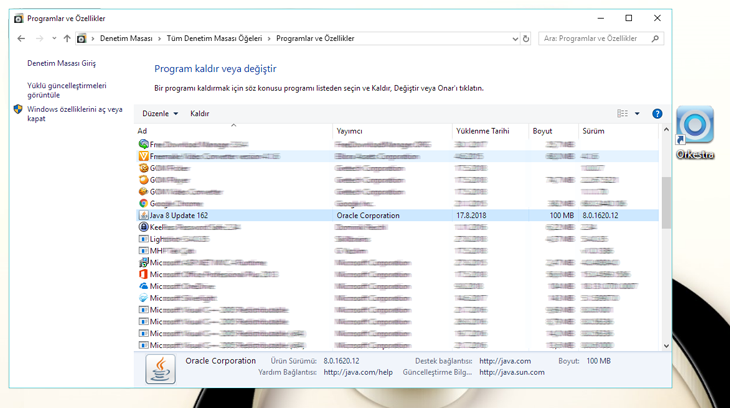Click the program list vertical scrollbar
This screenshot has height=408, width=730.
[x=666, y=203]
